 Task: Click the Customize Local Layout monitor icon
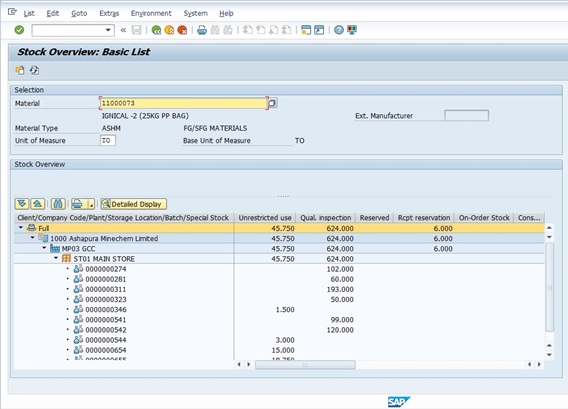(x=352, y=30)
